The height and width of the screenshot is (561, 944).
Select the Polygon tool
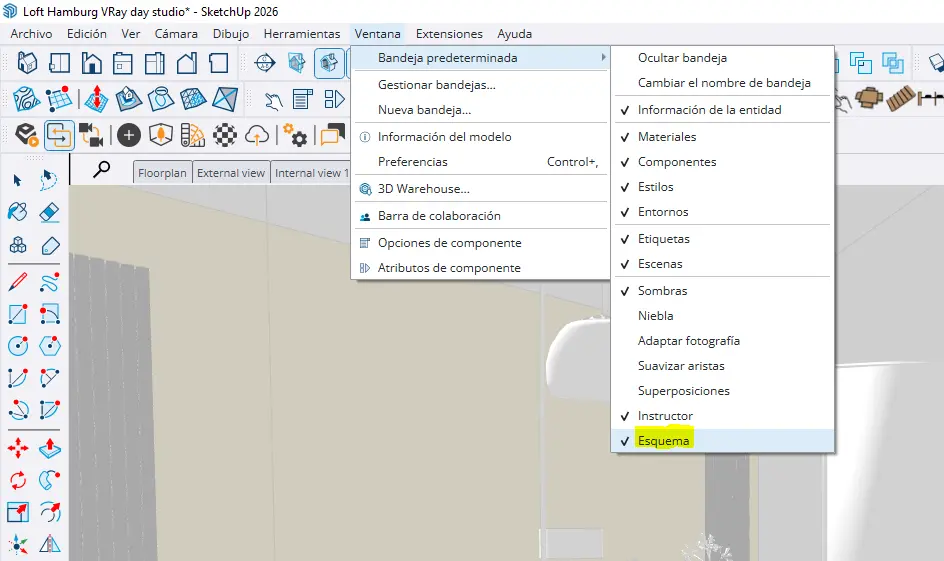[49, 346]
